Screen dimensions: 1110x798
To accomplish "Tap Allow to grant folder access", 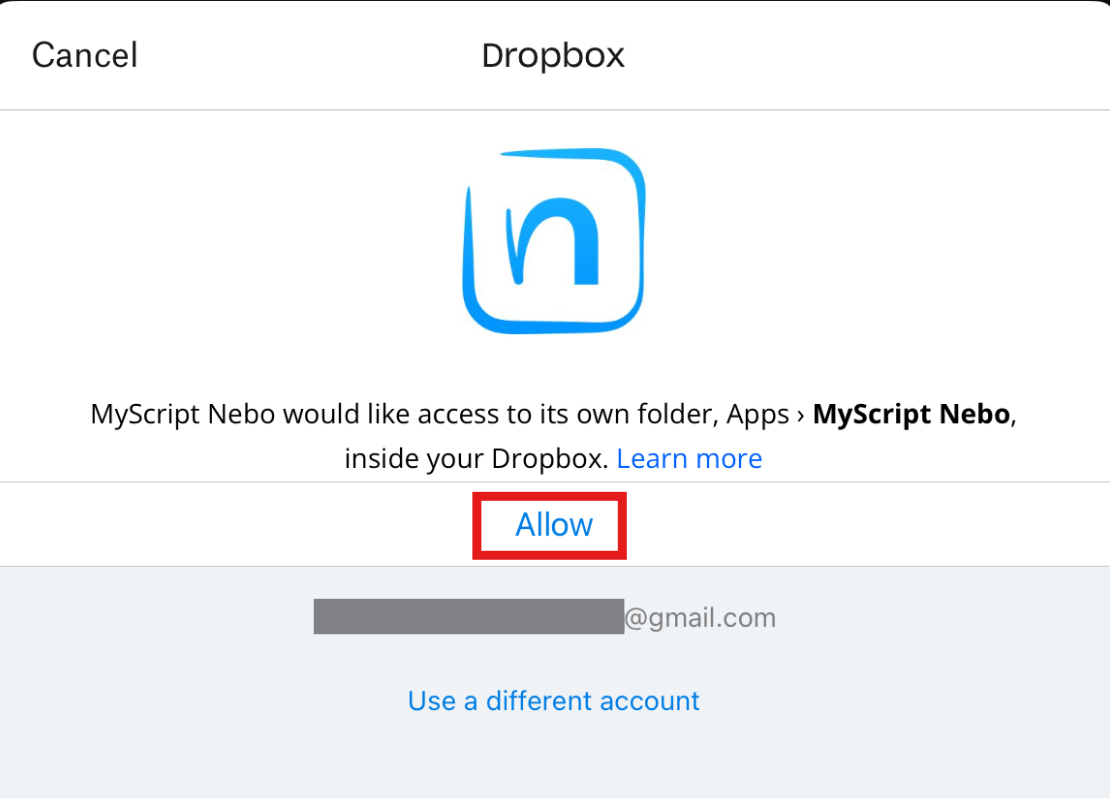I will click(554, 525).
